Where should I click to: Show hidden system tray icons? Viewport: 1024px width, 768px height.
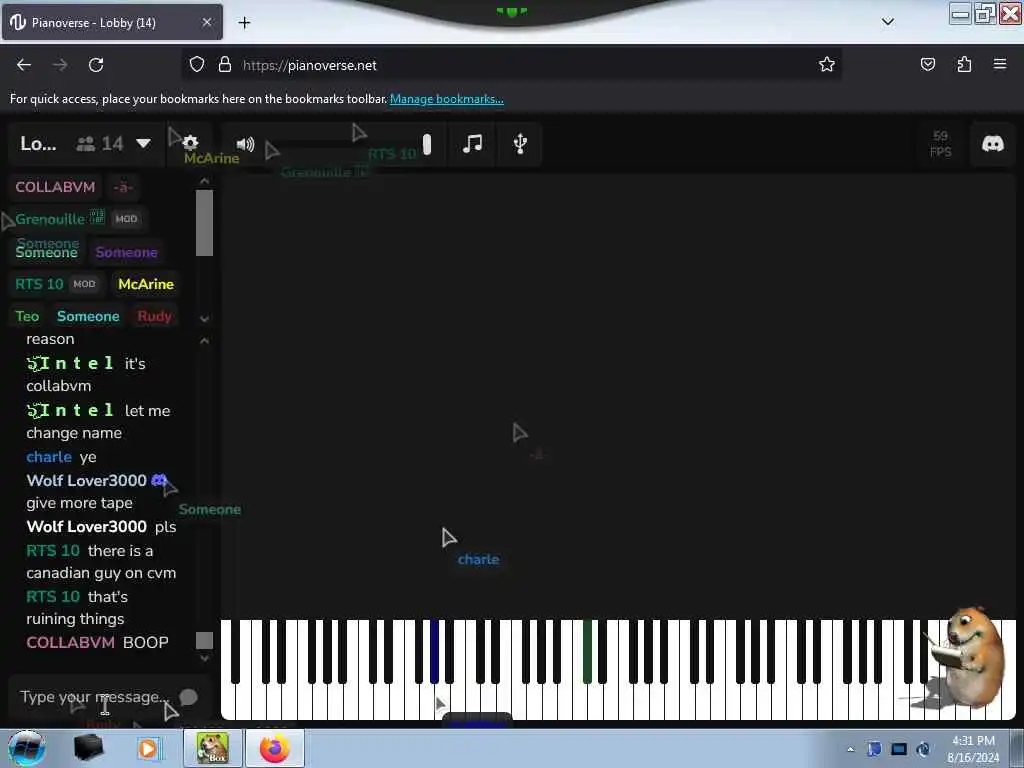[850, 749]
